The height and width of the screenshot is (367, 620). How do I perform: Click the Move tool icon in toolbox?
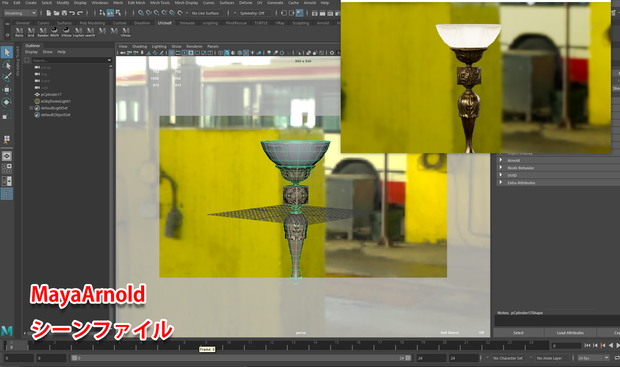coord(7,90)
